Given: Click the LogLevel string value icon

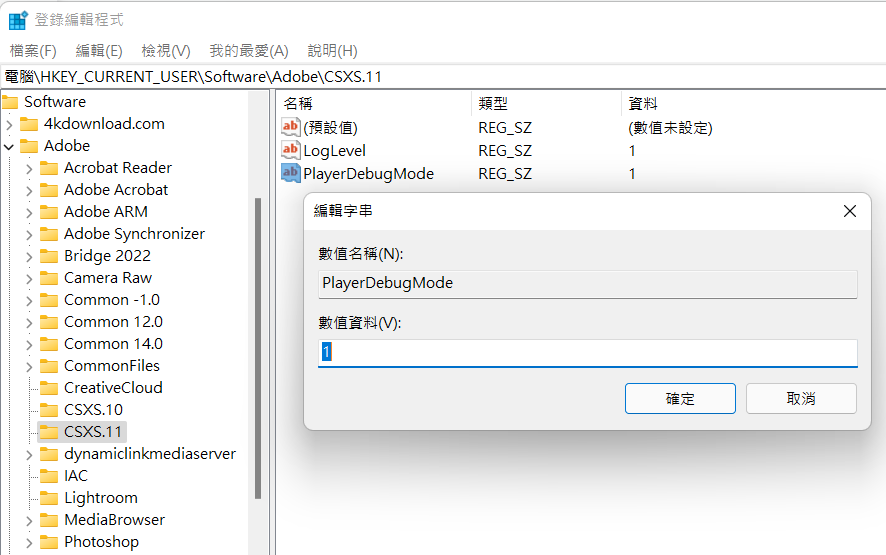Looking at the screenshot, I should pos(290,150).
